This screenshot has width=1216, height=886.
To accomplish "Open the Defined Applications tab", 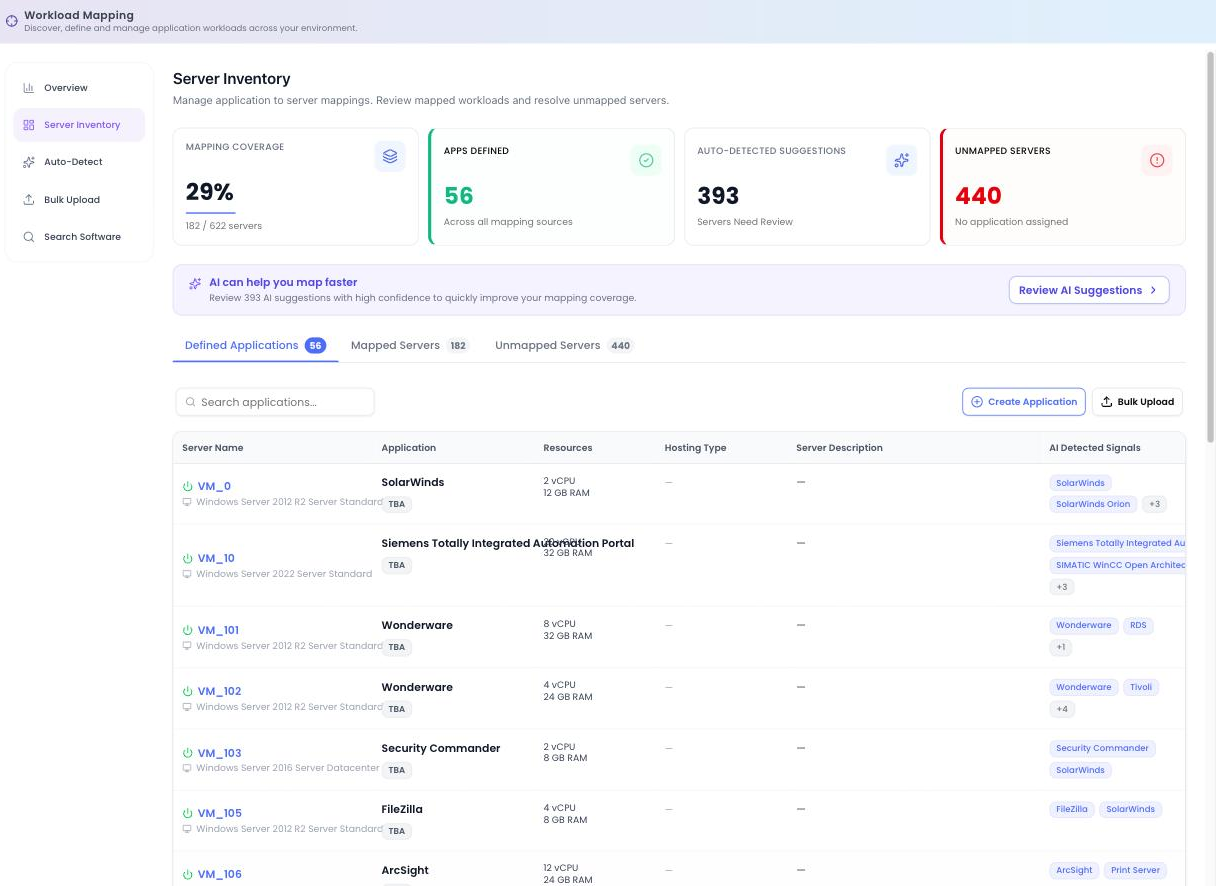I will click(255, 345).
